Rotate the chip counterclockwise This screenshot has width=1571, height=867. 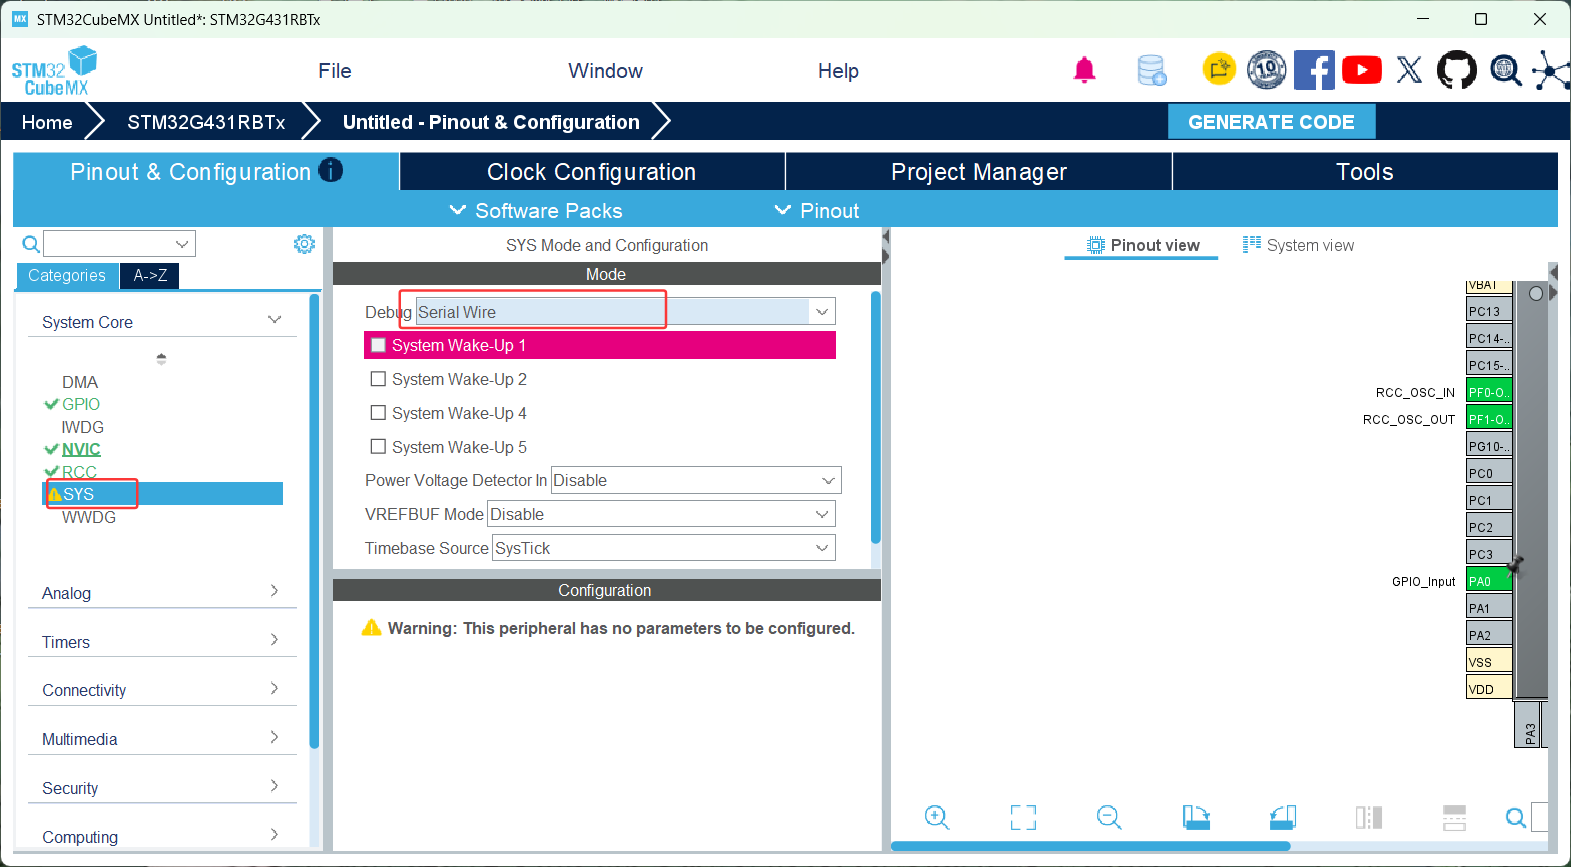tap(1283, 817)
